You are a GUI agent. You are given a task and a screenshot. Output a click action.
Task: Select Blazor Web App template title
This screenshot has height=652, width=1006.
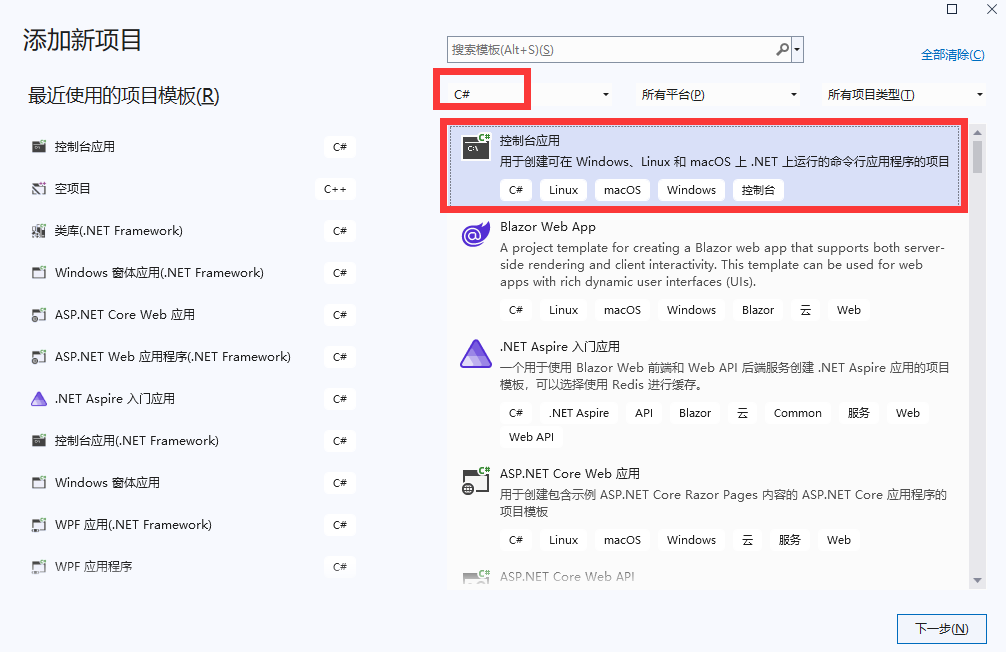(548, 227)
